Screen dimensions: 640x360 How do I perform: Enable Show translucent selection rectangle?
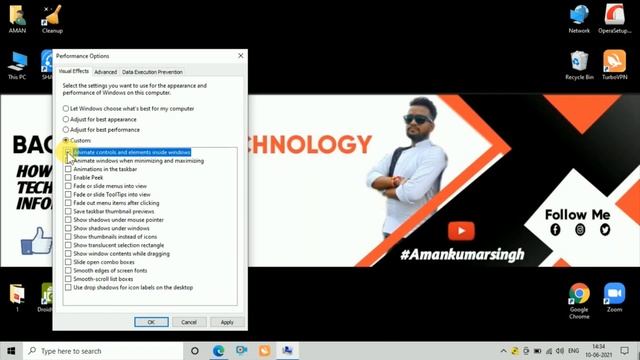(68, 245)
